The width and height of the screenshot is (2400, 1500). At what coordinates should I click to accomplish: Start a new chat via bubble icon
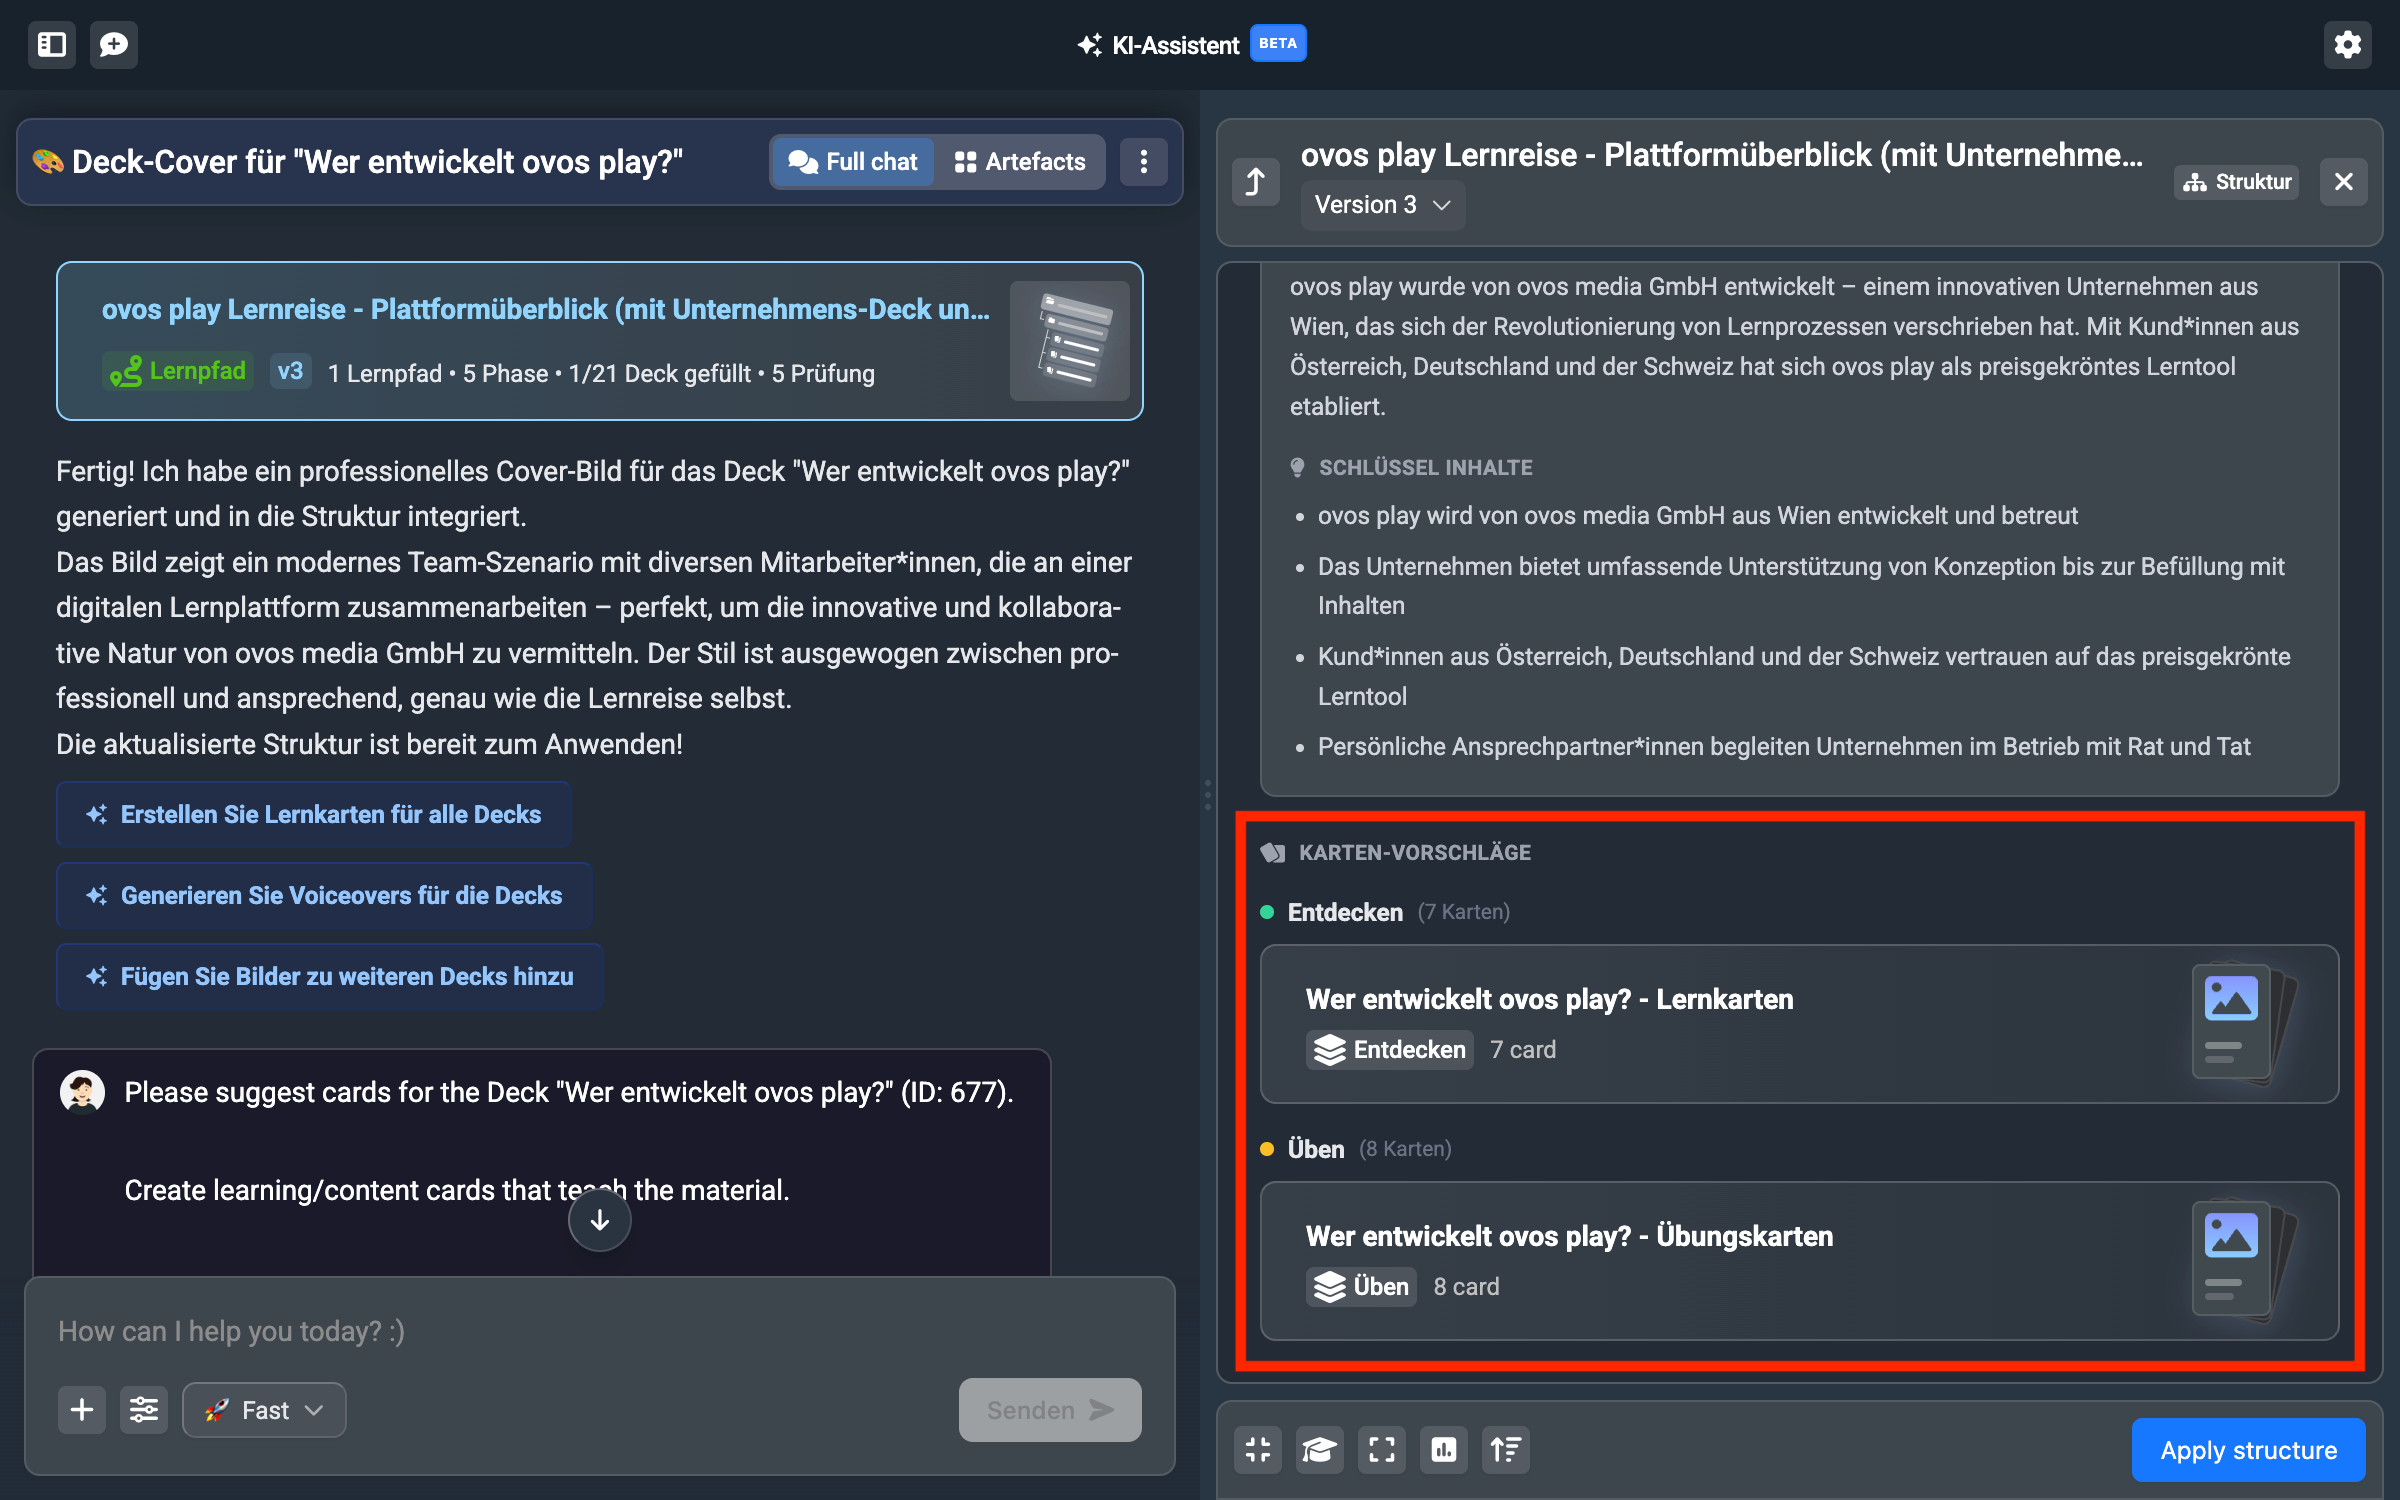point(114,45)
